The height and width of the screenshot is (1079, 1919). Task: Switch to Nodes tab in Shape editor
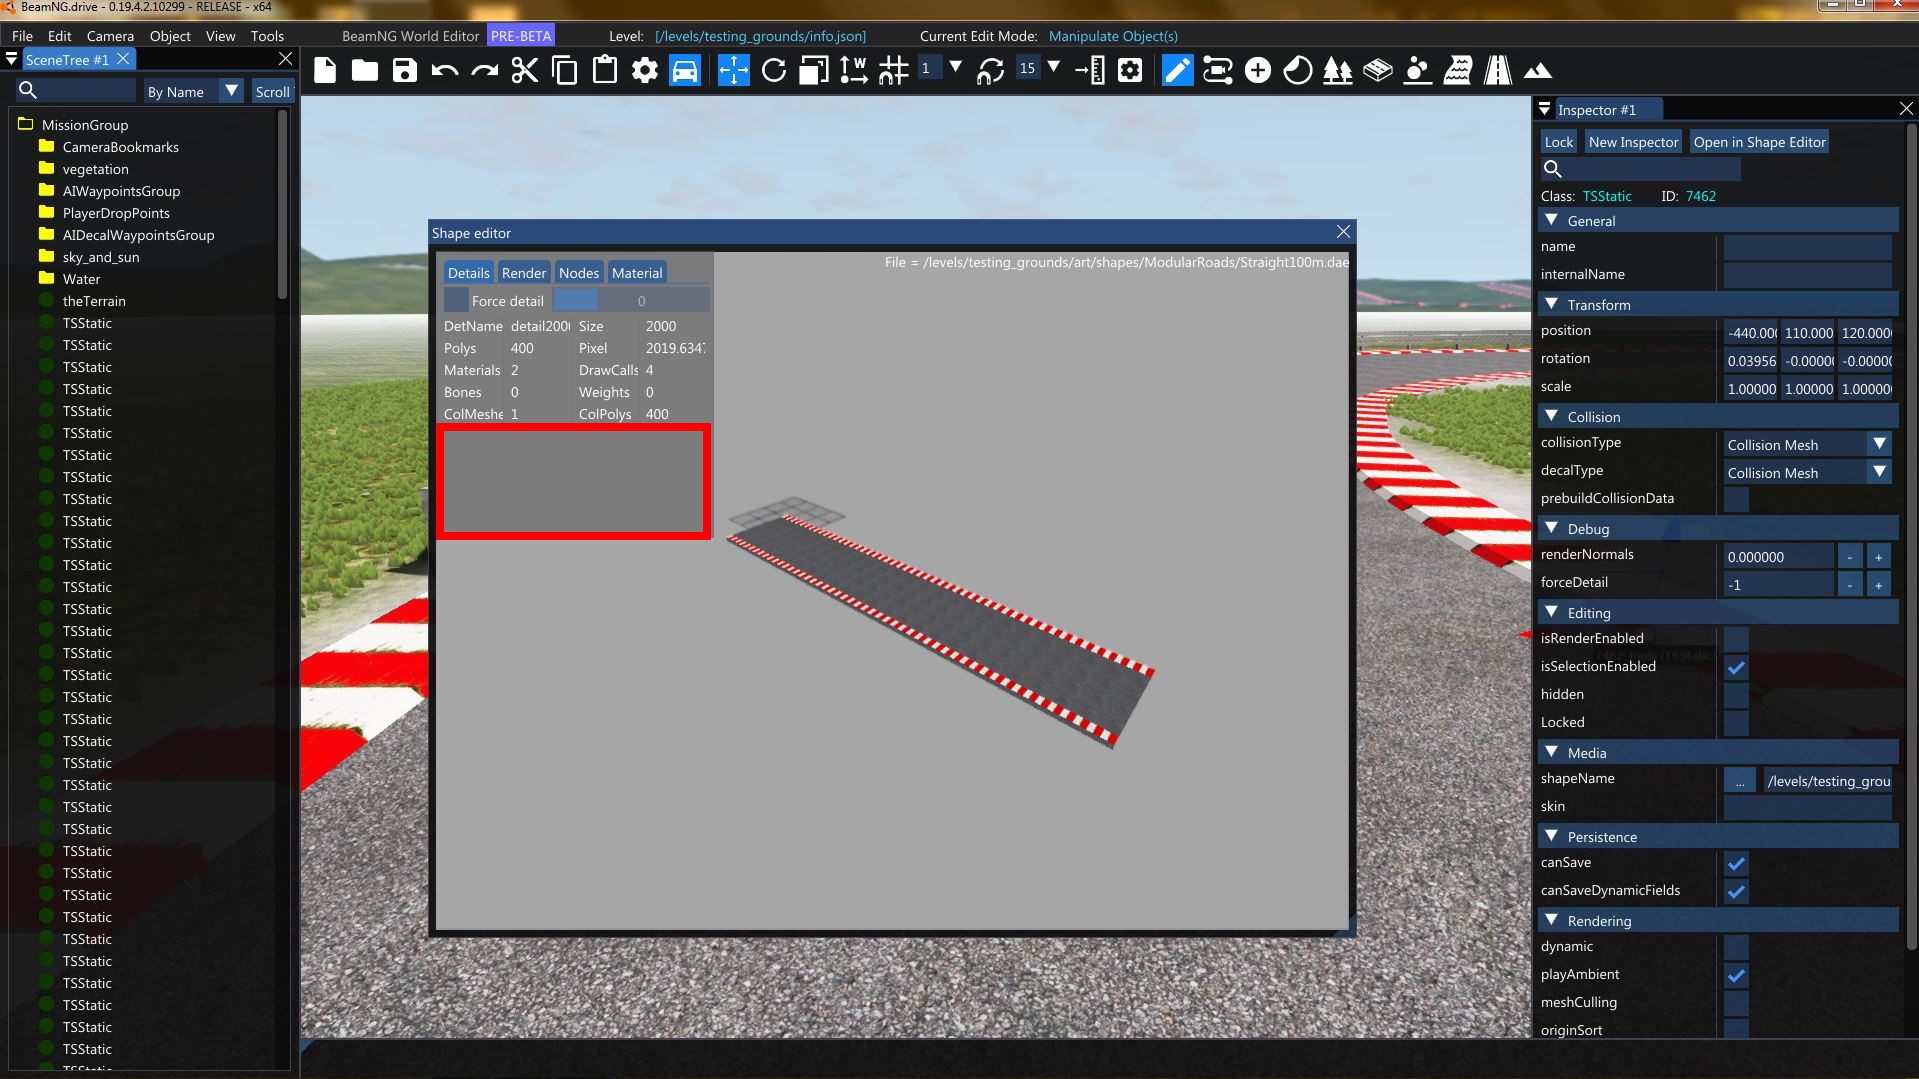coord(579,272)
